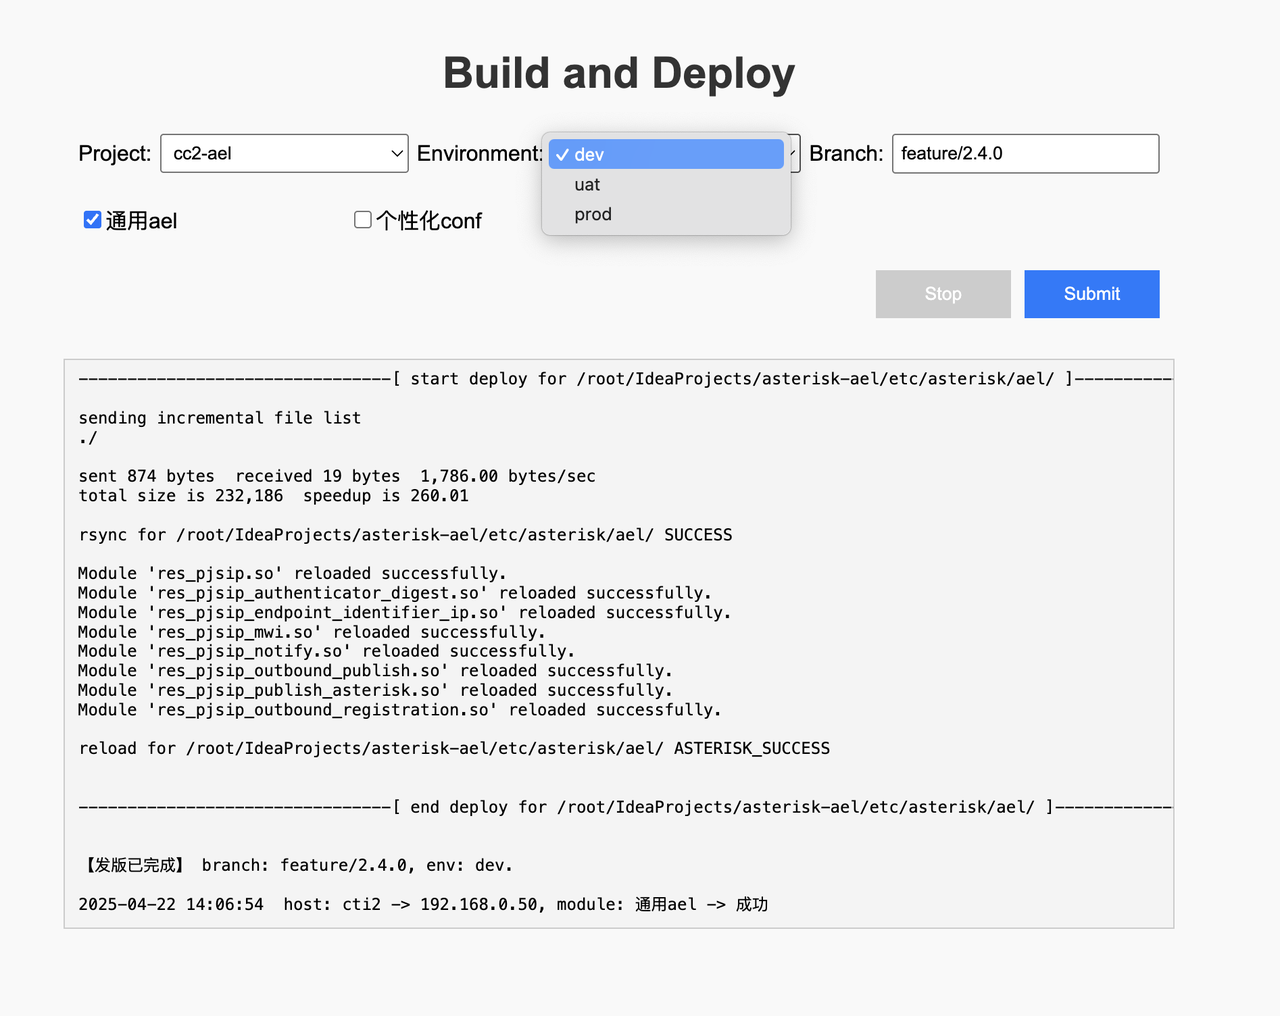Pick prod in the Environment dropdown
The width and height of the screenshot is (1280, 1016).
[x=593, y=215]
